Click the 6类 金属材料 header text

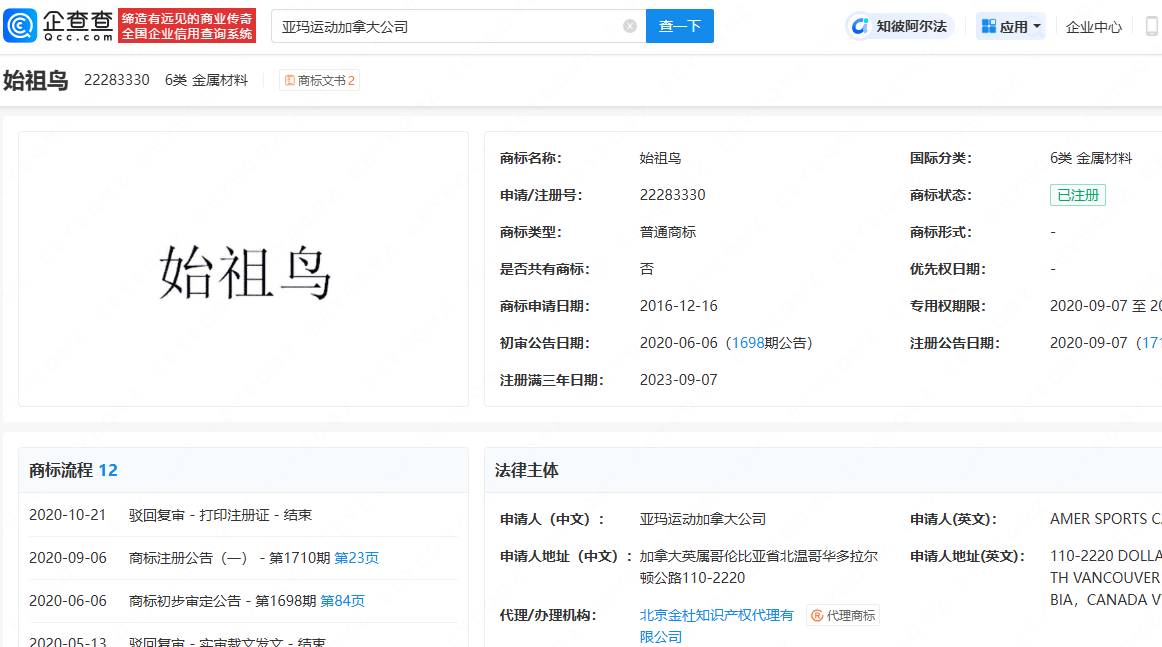click(206, 80)
